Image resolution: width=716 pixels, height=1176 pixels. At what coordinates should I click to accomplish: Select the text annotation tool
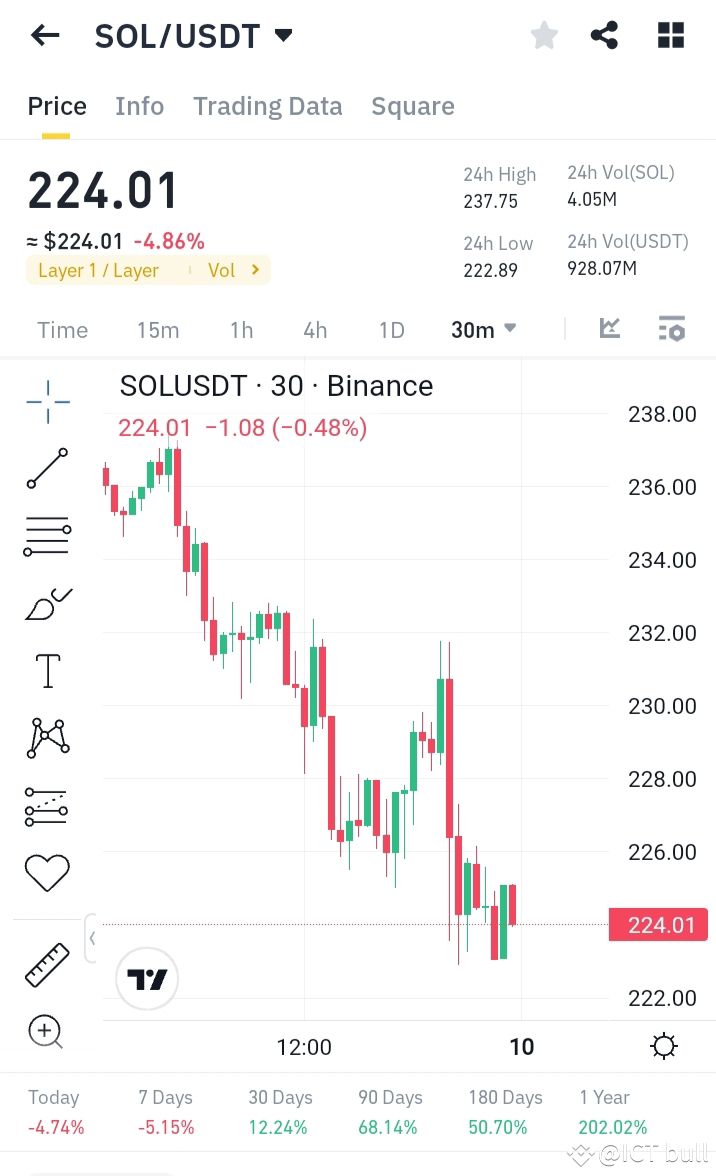pyautogui.click(x=46, y=670)
